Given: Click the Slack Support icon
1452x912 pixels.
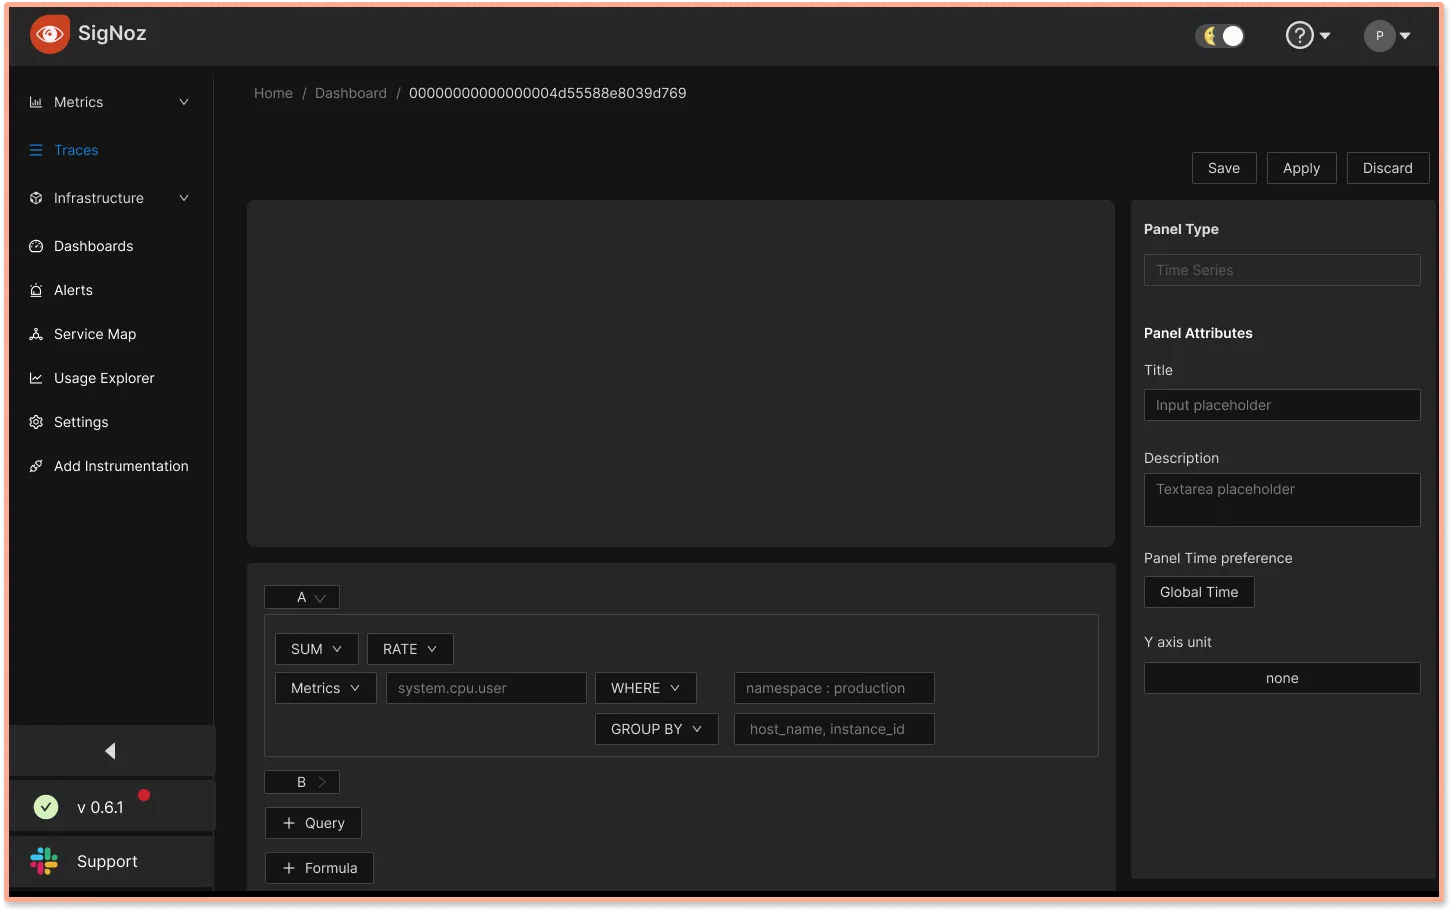Looking at the screenshot, I should coord(44,861).
